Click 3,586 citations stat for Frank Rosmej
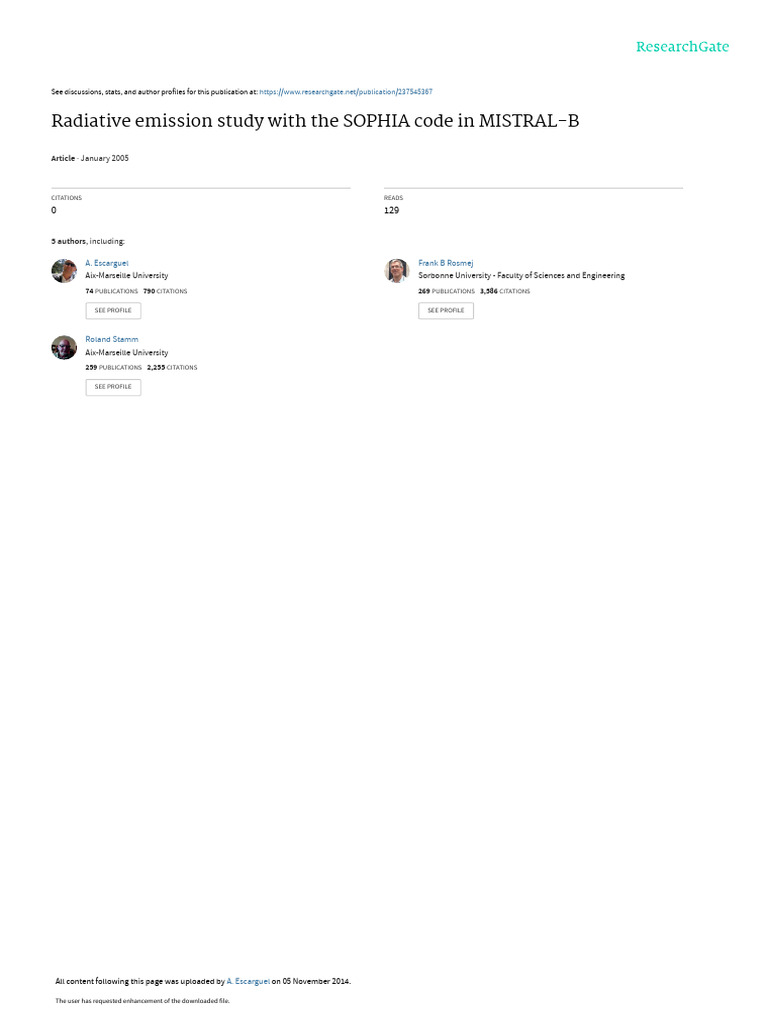Image resolution: width=768 pixels, height=1024 pixels. pos(505,291)
